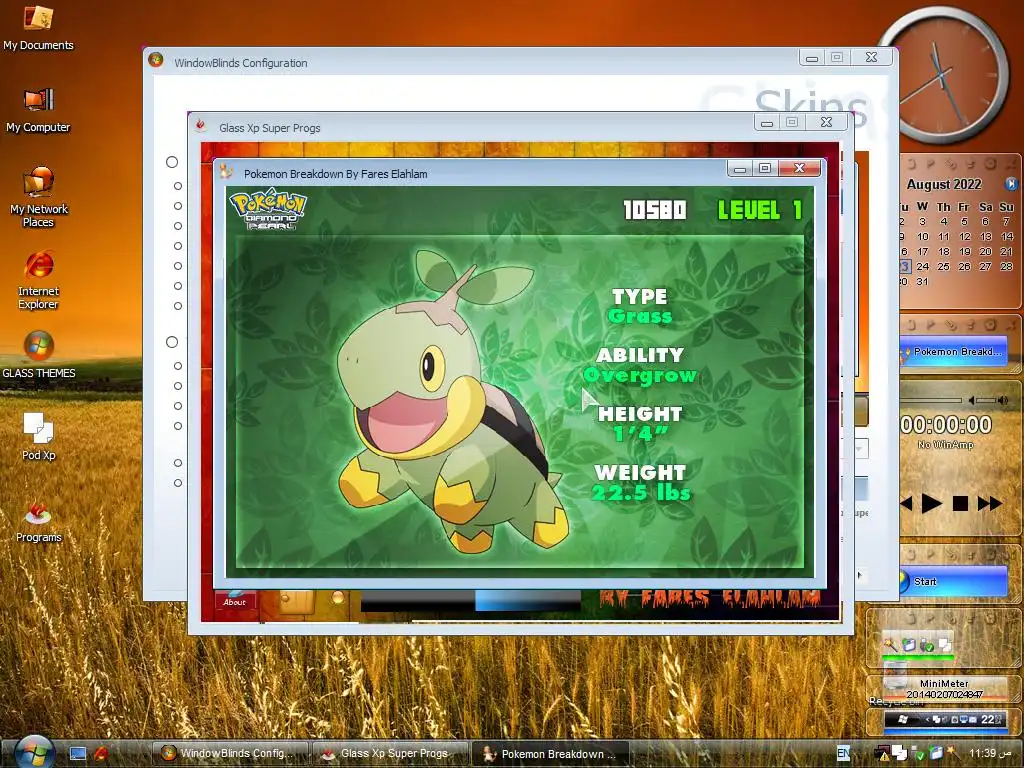Screen dimensions: 1024x768
Task: Go to next month in calendar widget
Action: [1011, 184]
